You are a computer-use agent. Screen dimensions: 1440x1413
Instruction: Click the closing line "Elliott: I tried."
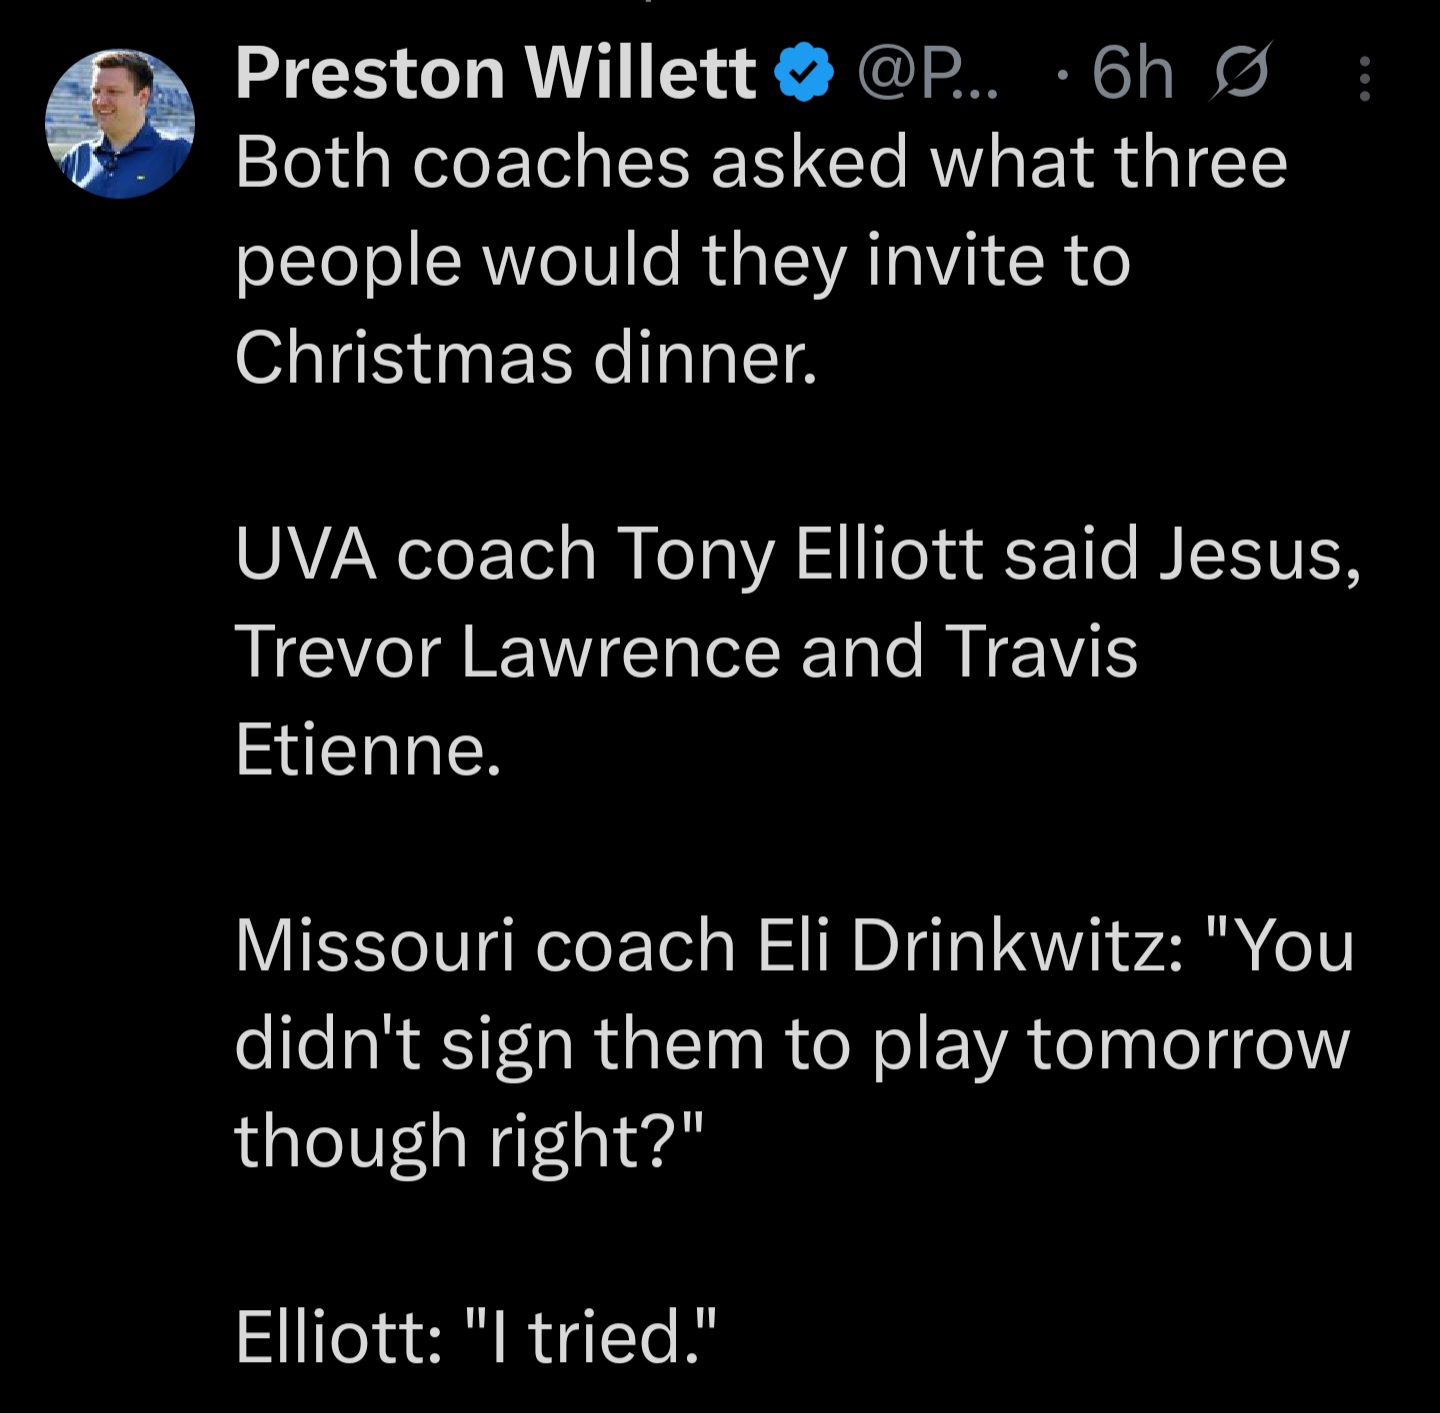(476, 1338)
